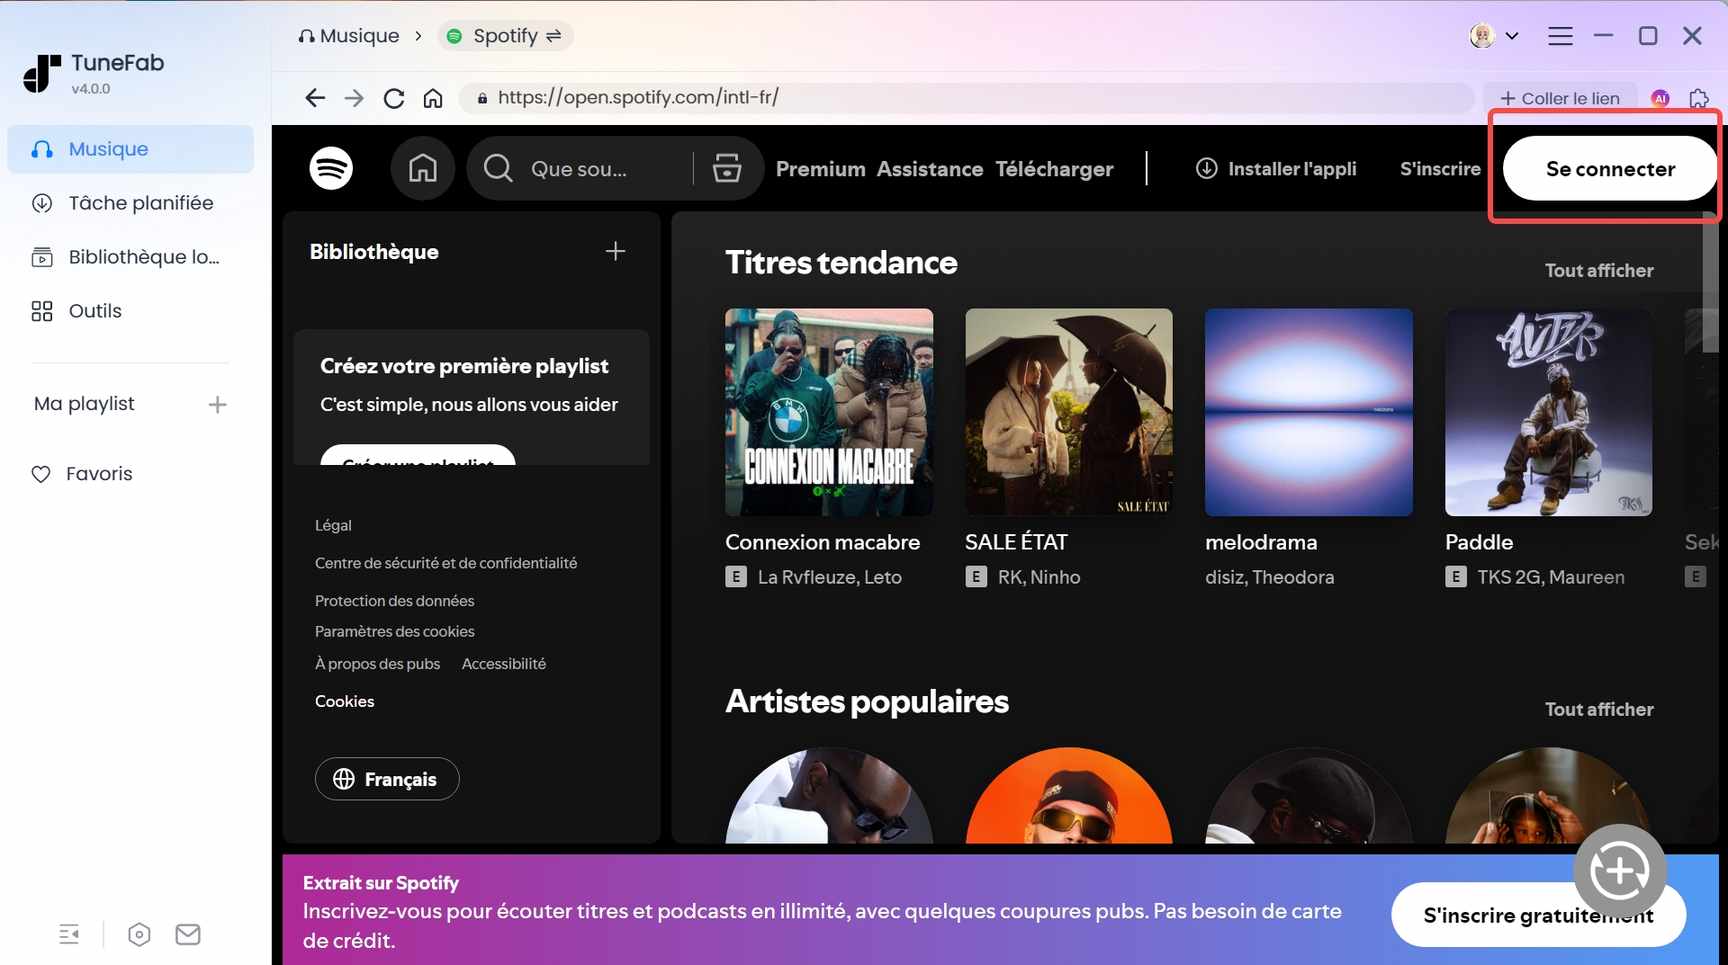Select Musique in the TuneFab sidebar

[x=107, y=148]
